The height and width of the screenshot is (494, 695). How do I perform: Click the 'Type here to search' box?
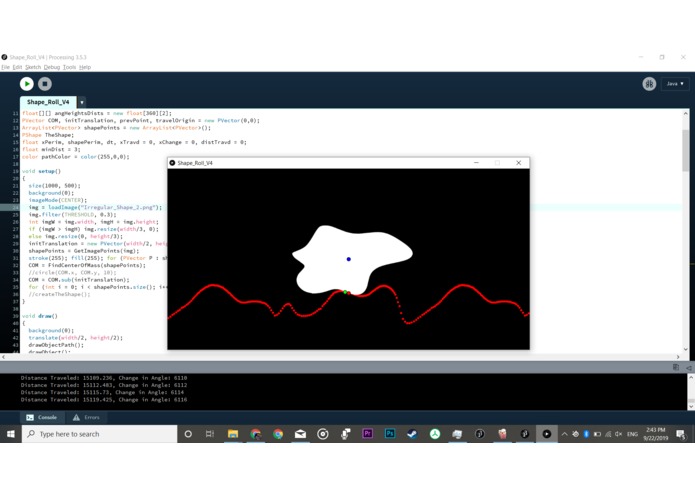pos(100,434)
